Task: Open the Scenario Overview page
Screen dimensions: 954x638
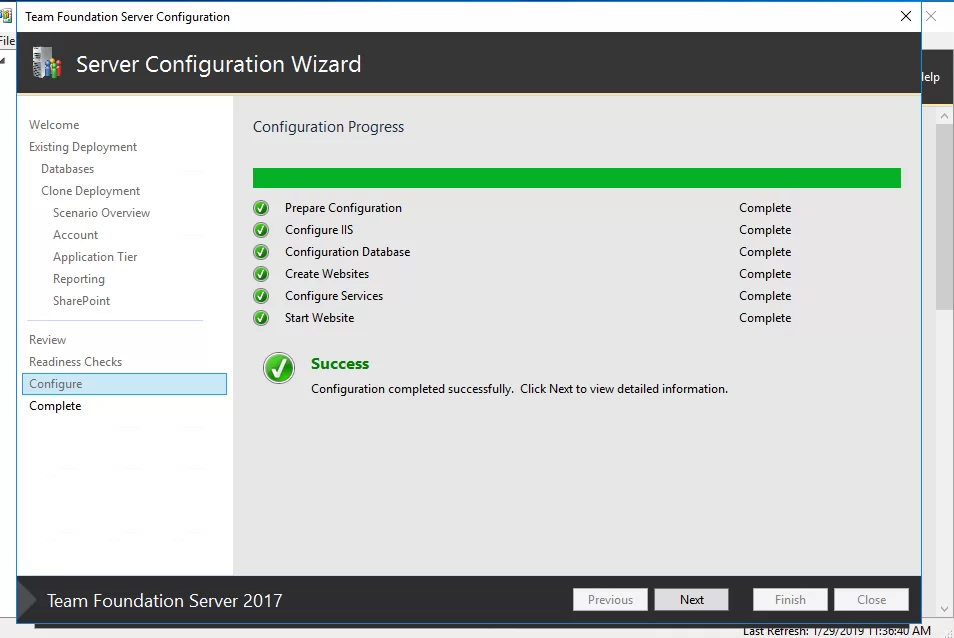Action: click(x=101, y=213)
